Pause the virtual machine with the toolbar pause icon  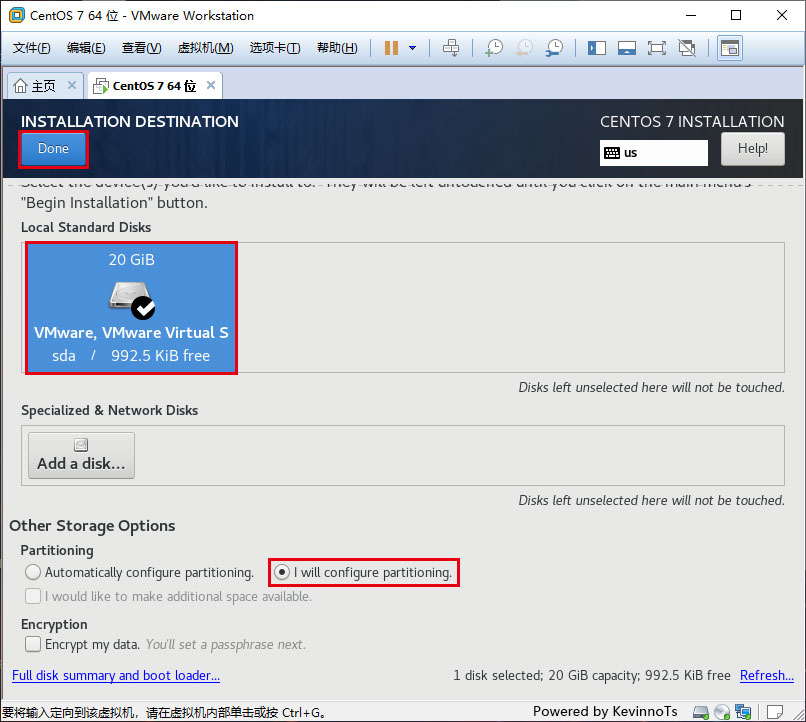391,48
